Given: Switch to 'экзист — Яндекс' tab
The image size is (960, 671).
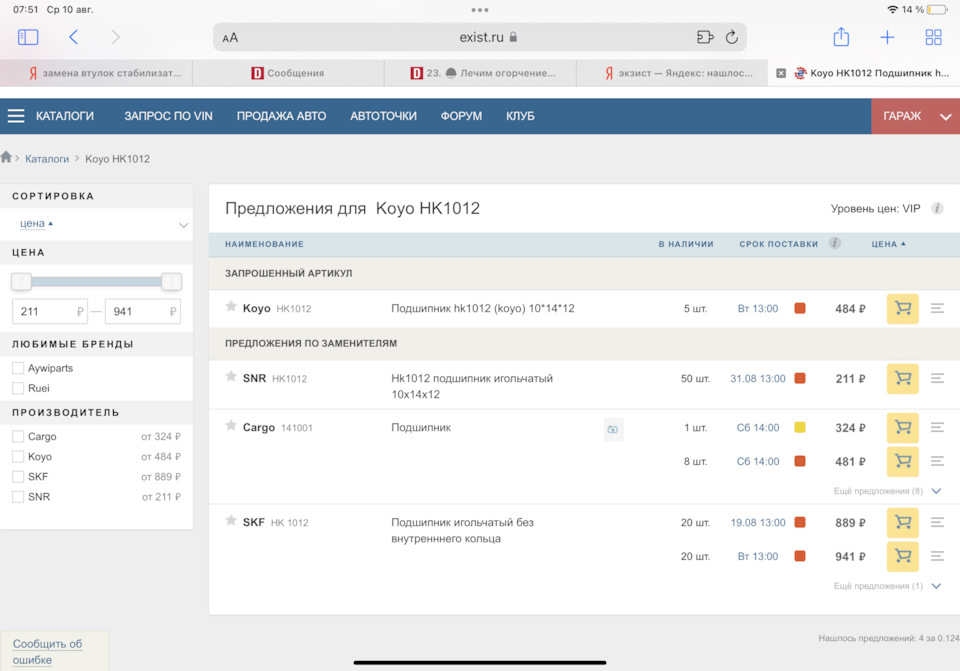Looking at the screenshot, I should (x=672, y=73).
